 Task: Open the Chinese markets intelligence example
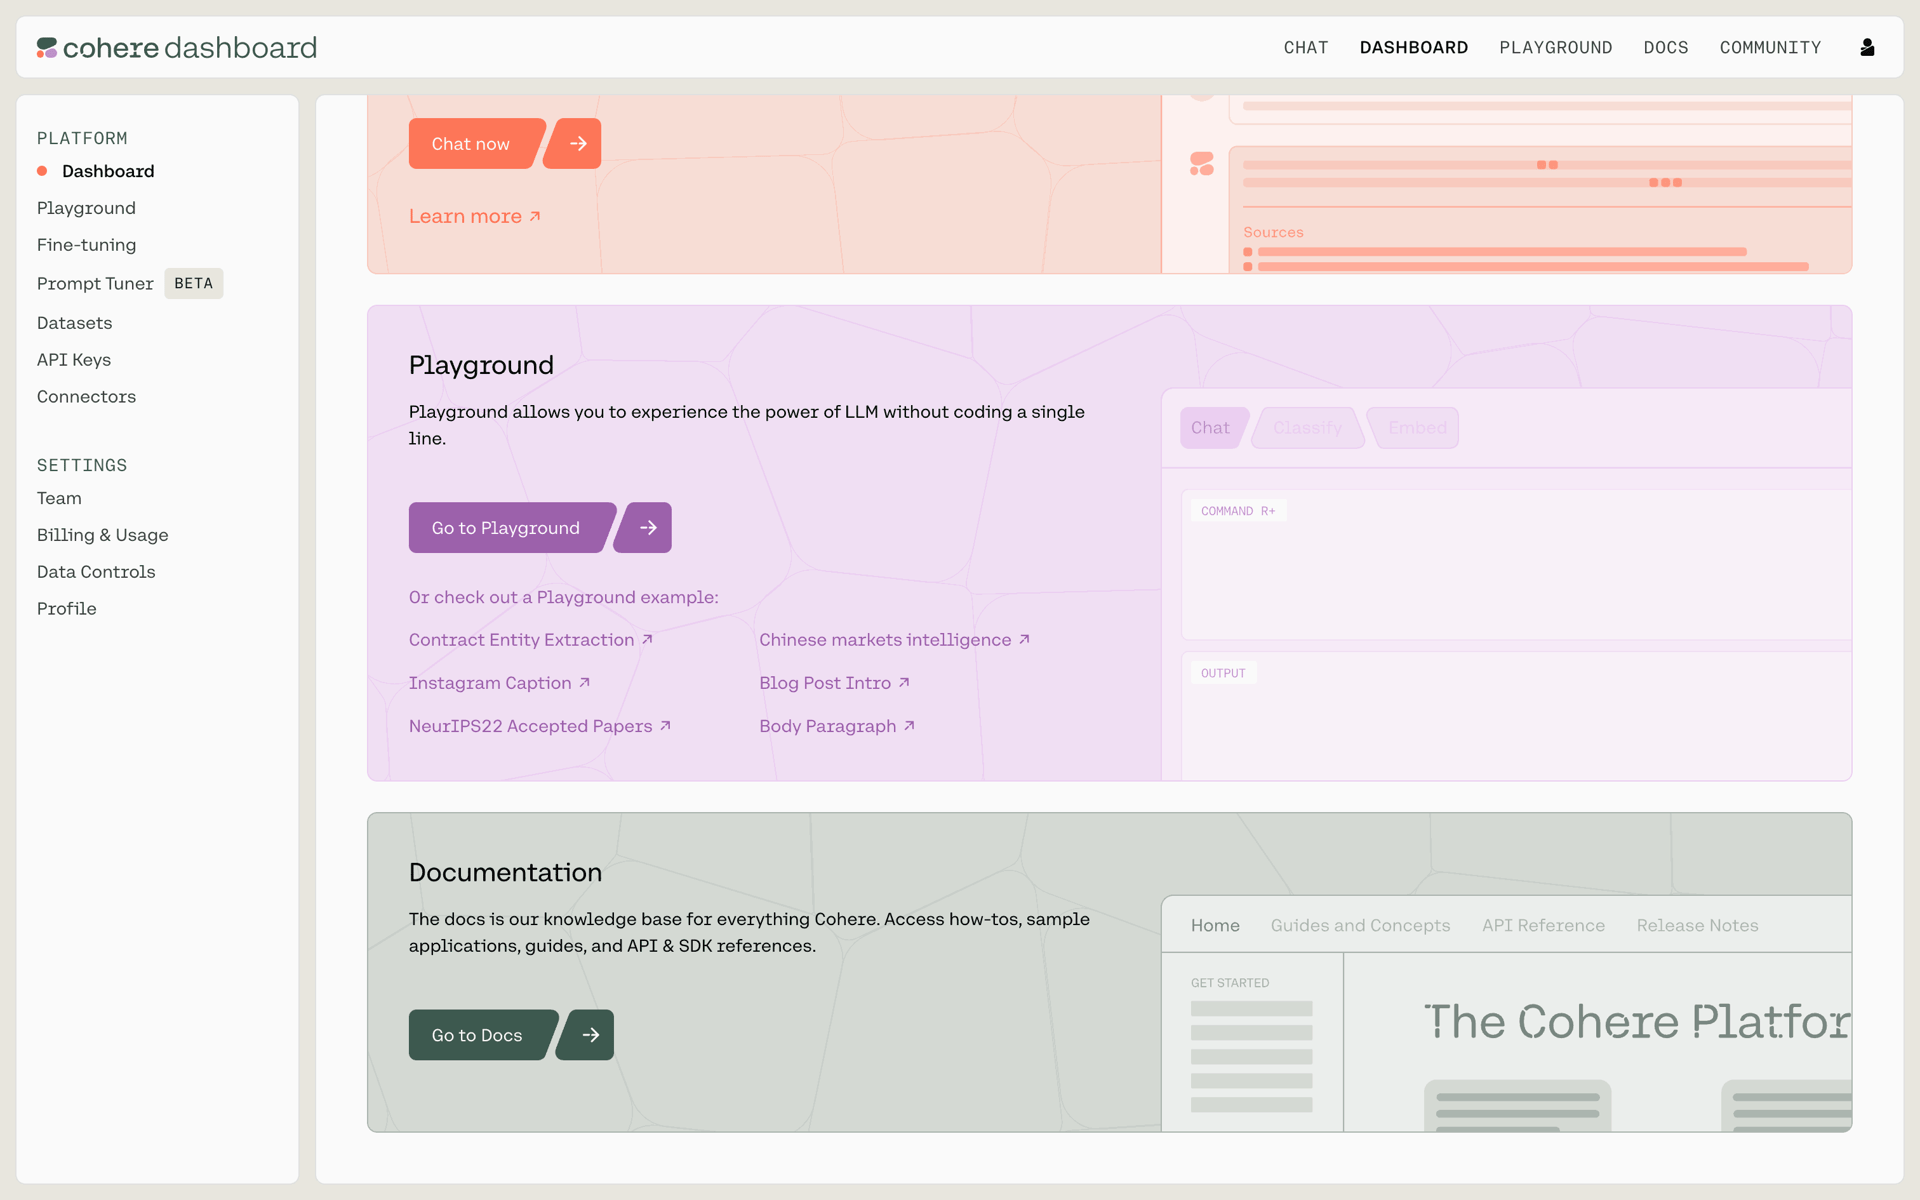895,640
